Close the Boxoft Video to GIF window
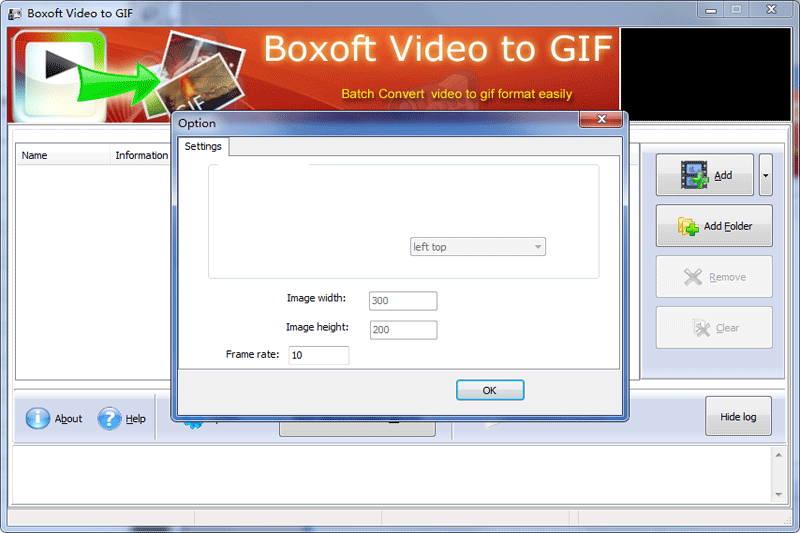 pos(771,10)
